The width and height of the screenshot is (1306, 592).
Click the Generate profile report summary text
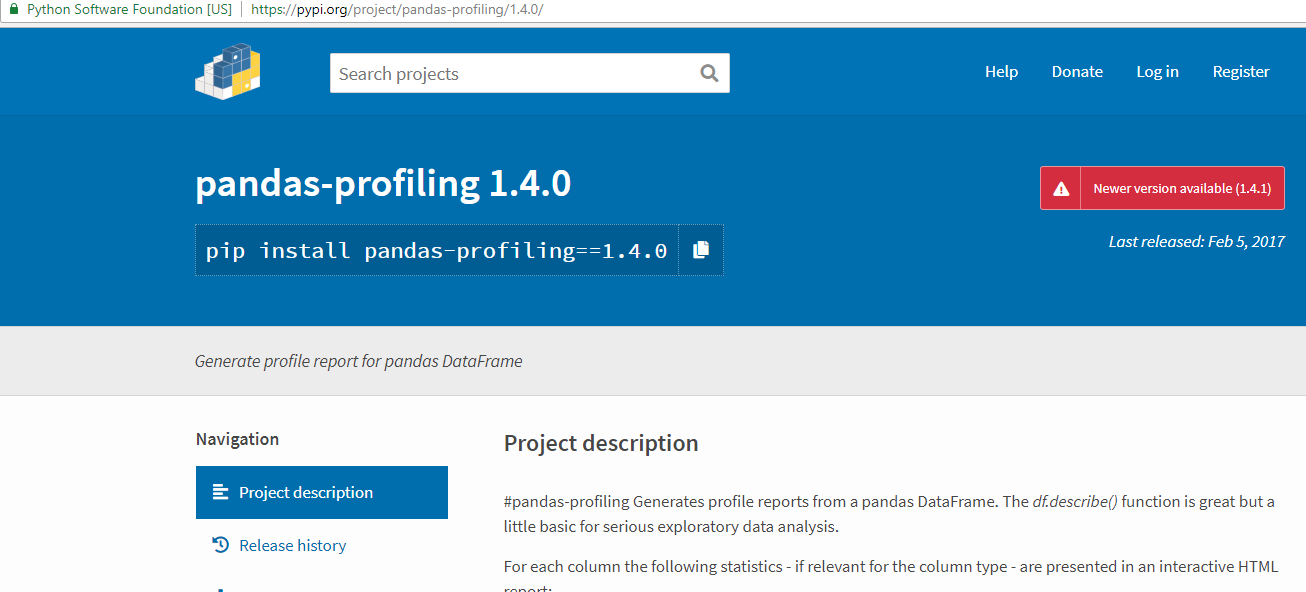coord(359,361)
